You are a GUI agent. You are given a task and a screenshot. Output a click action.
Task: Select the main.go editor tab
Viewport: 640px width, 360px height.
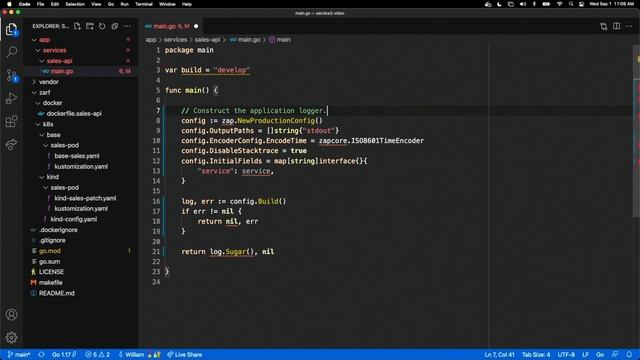[x=171, y=26]
